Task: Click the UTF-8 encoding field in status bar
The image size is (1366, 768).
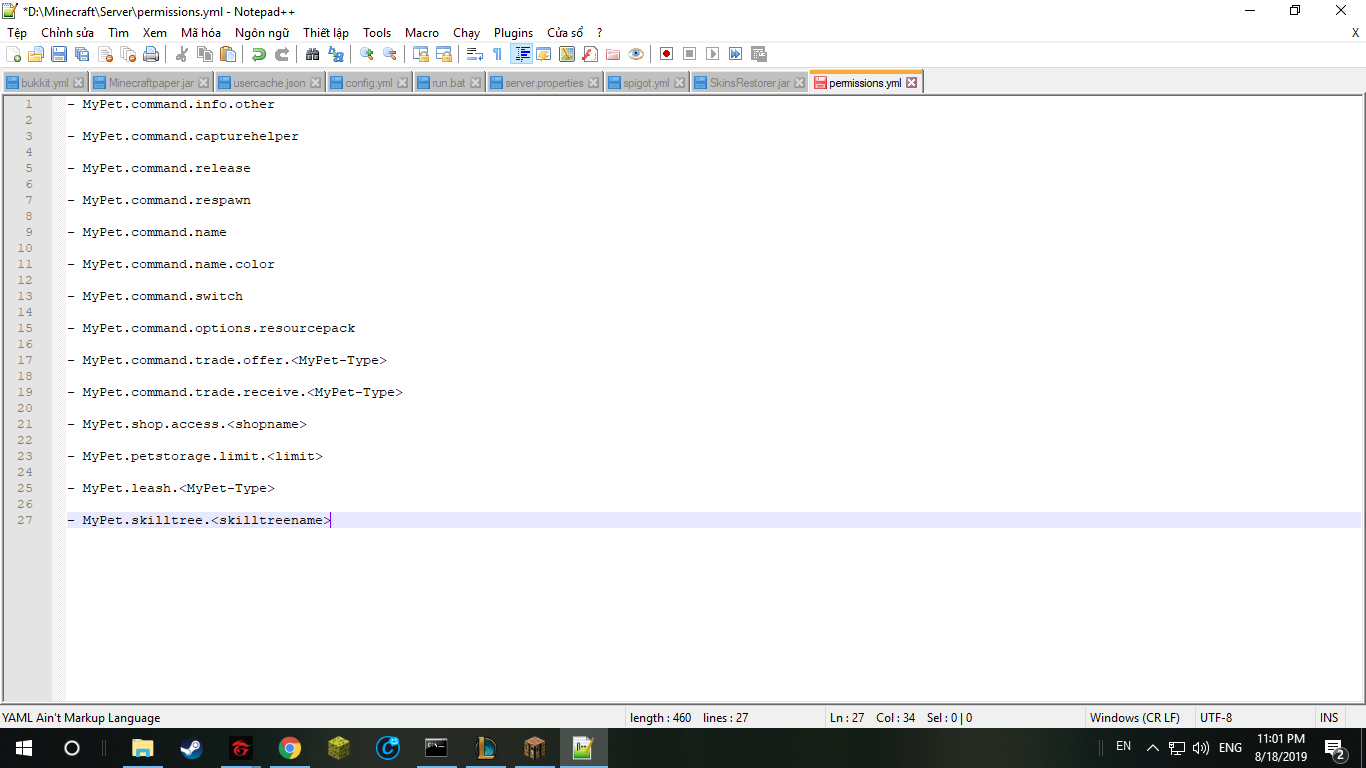Action: [x=1216, y=718]
